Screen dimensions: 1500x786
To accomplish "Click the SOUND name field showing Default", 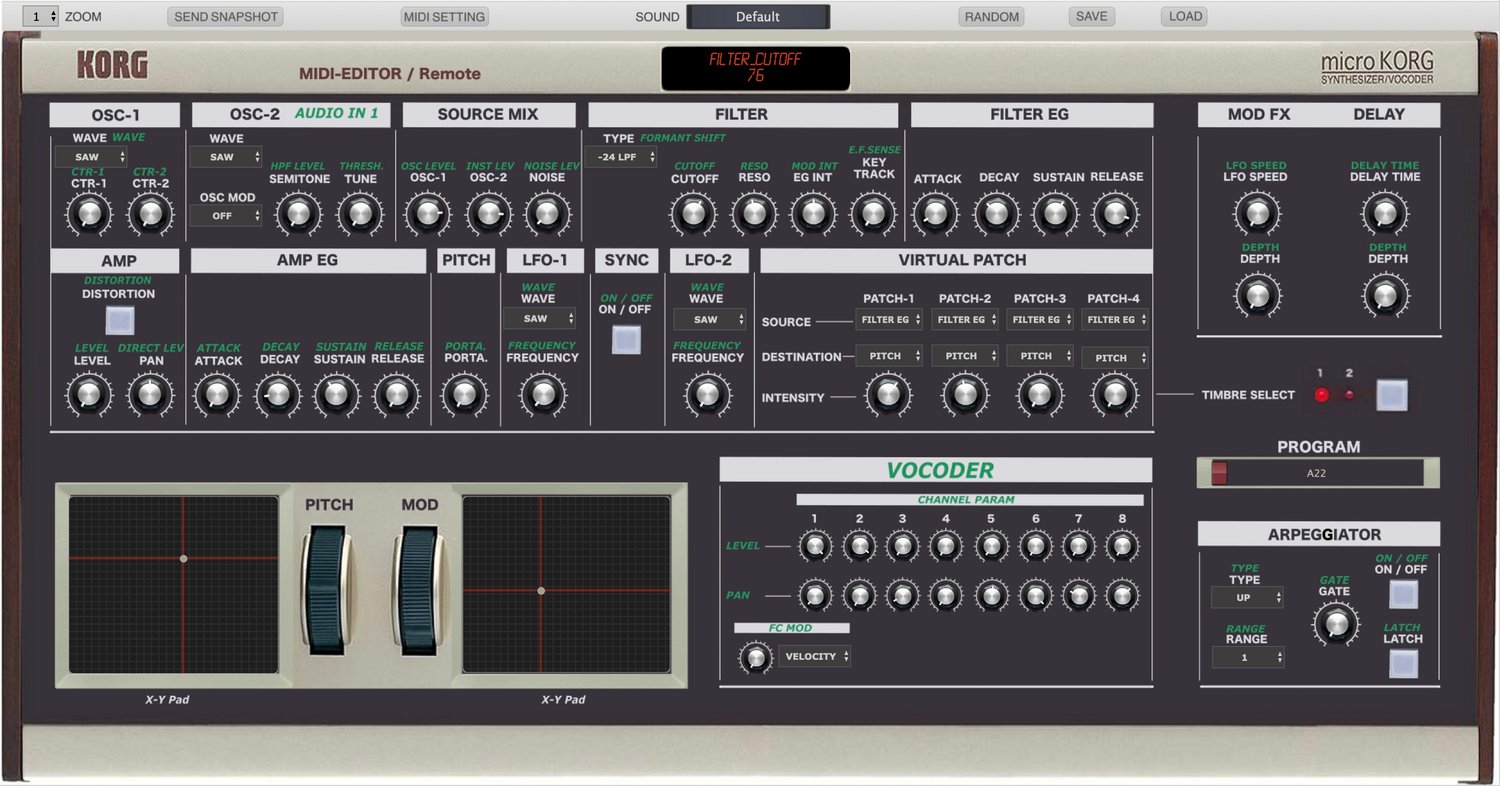I will [x=758, y=17].
